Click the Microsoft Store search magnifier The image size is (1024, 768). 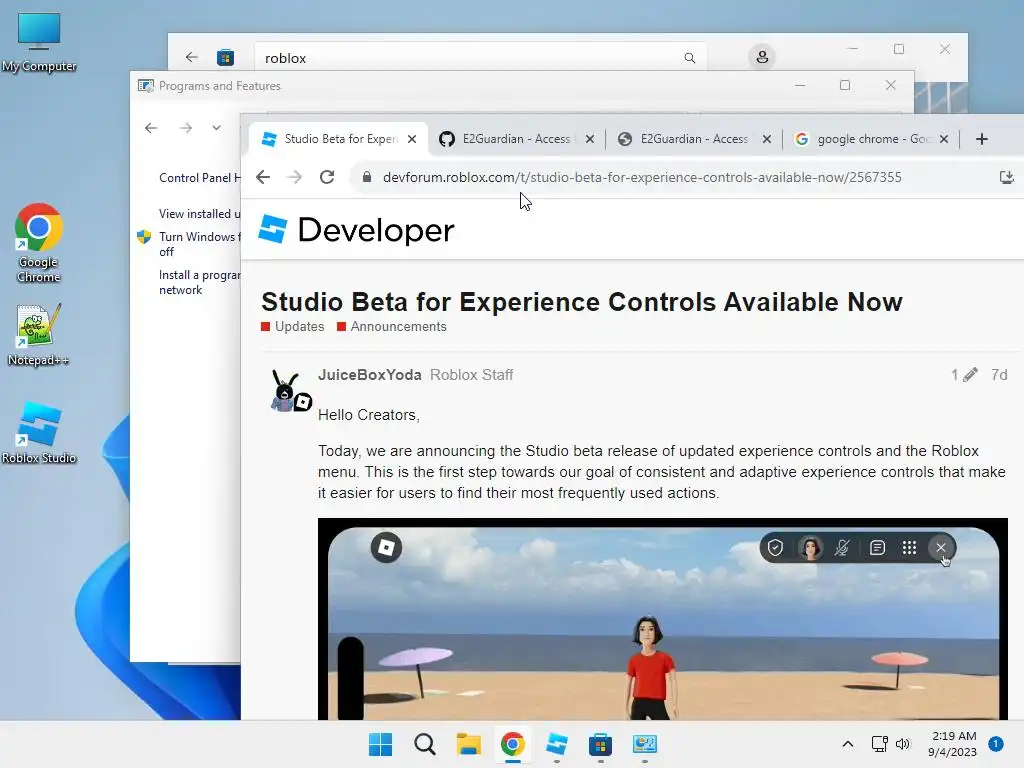(690, 58)
